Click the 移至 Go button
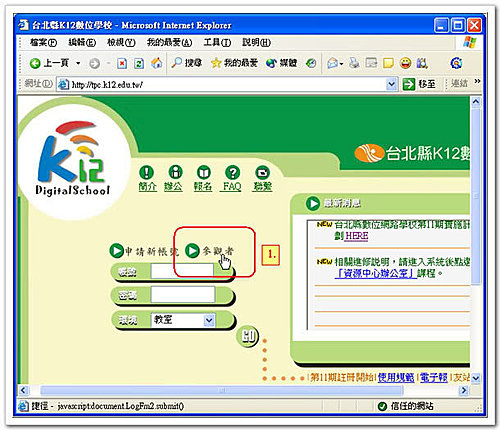Viewport: 500px width, 430px height. pyautogui.click(x=419, y=84)
